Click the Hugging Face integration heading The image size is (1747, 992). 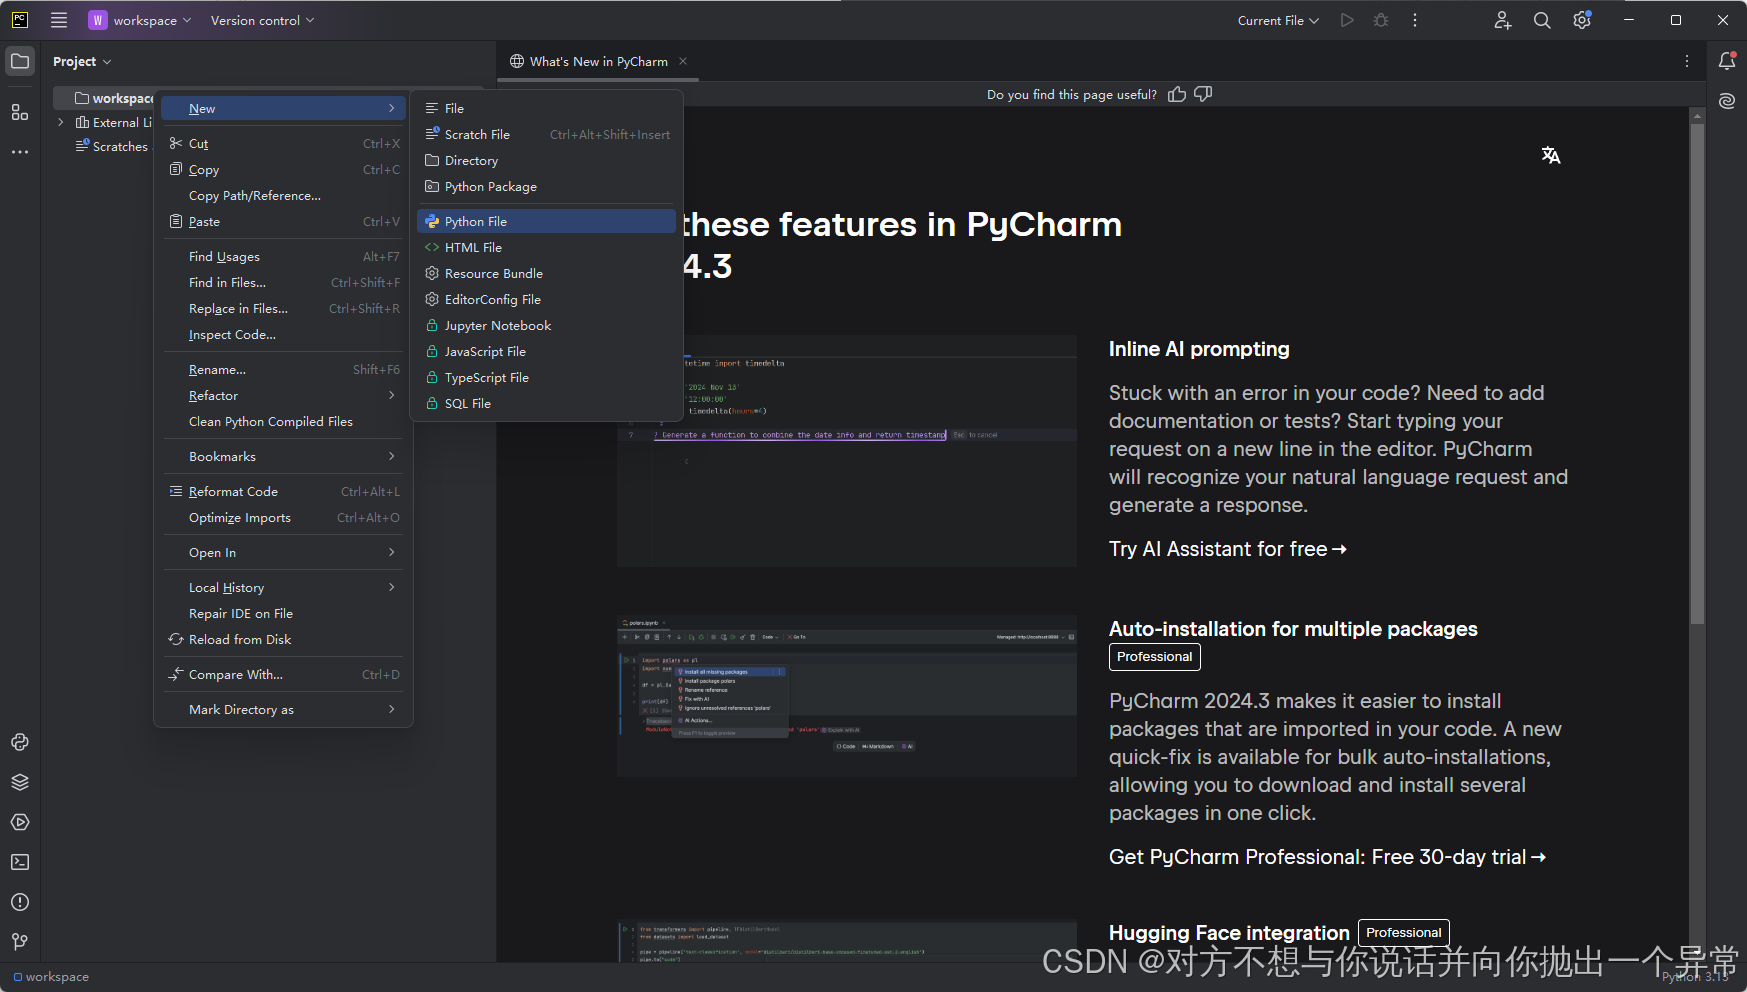(1229, 933)
